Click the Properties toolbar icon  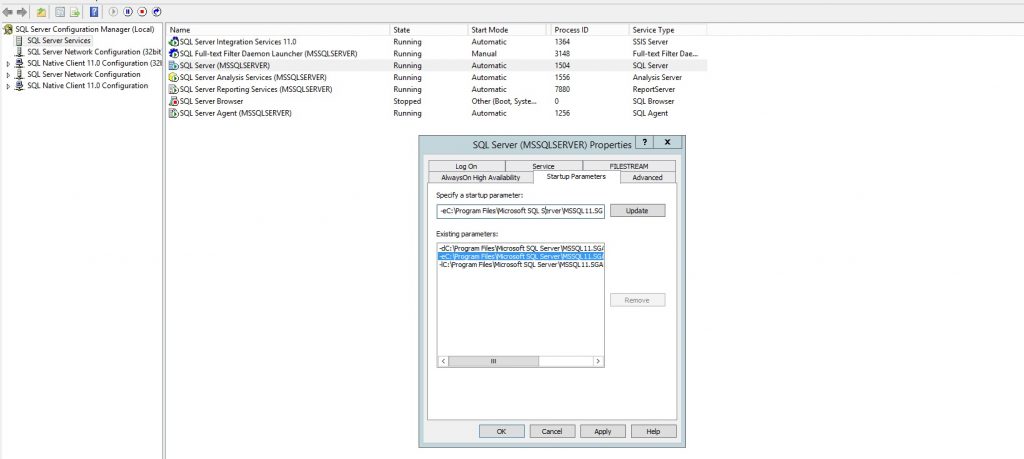click(60, 12)
